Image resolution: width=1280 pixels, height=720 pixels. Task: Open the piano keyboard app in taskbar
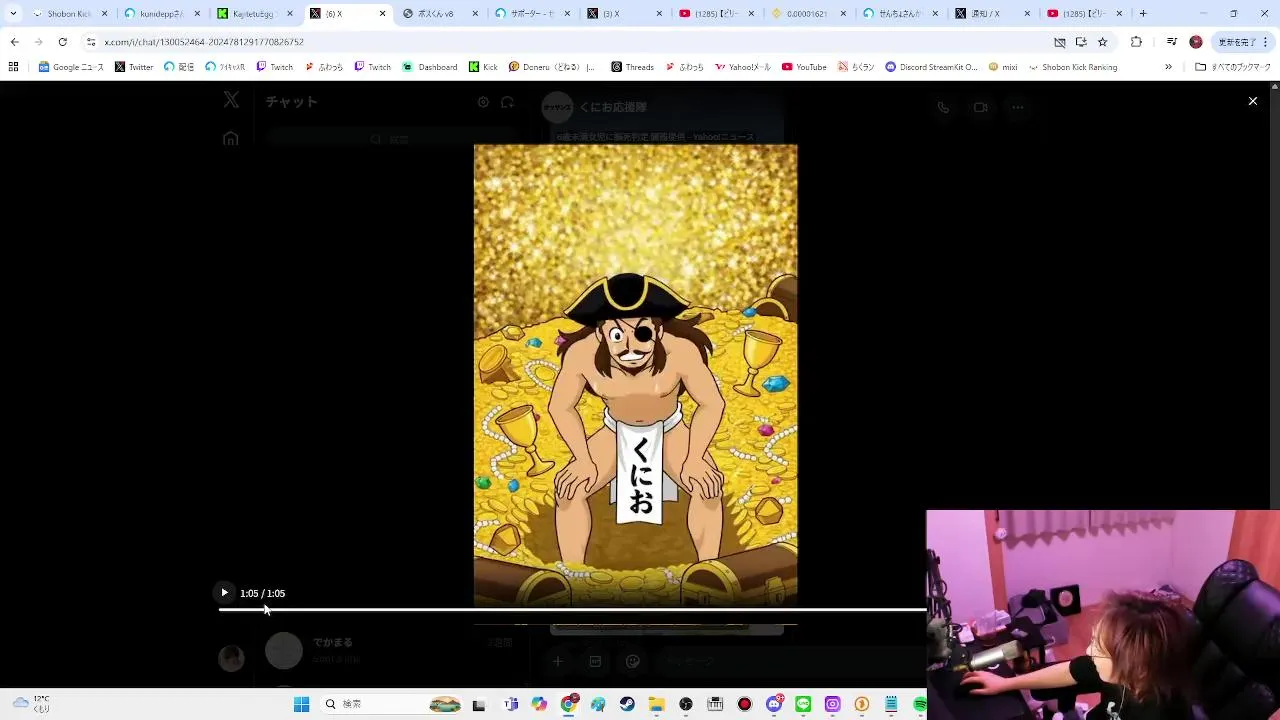(x=715, y=704)
